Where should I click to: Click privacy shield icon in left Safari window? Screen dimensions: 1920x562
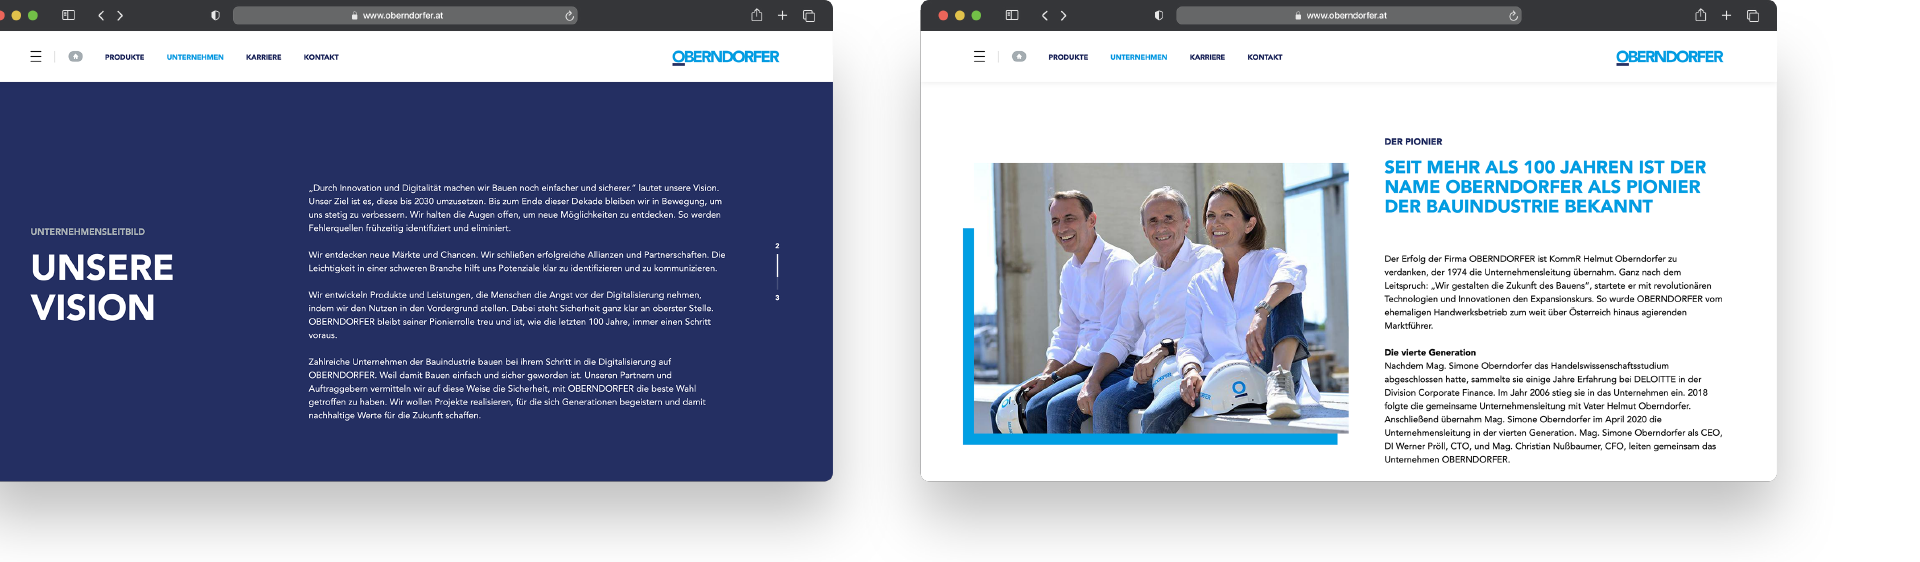click(x=215, y=15)
